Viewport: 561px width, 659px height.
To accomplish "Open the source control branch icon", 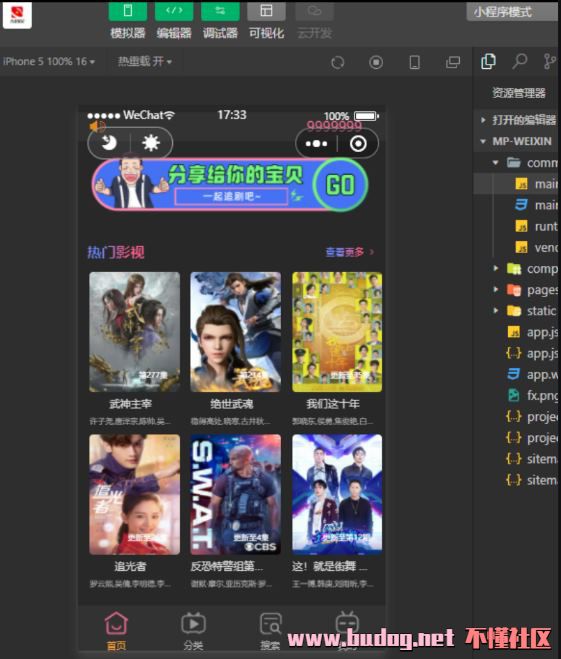I will coord(549,61).
